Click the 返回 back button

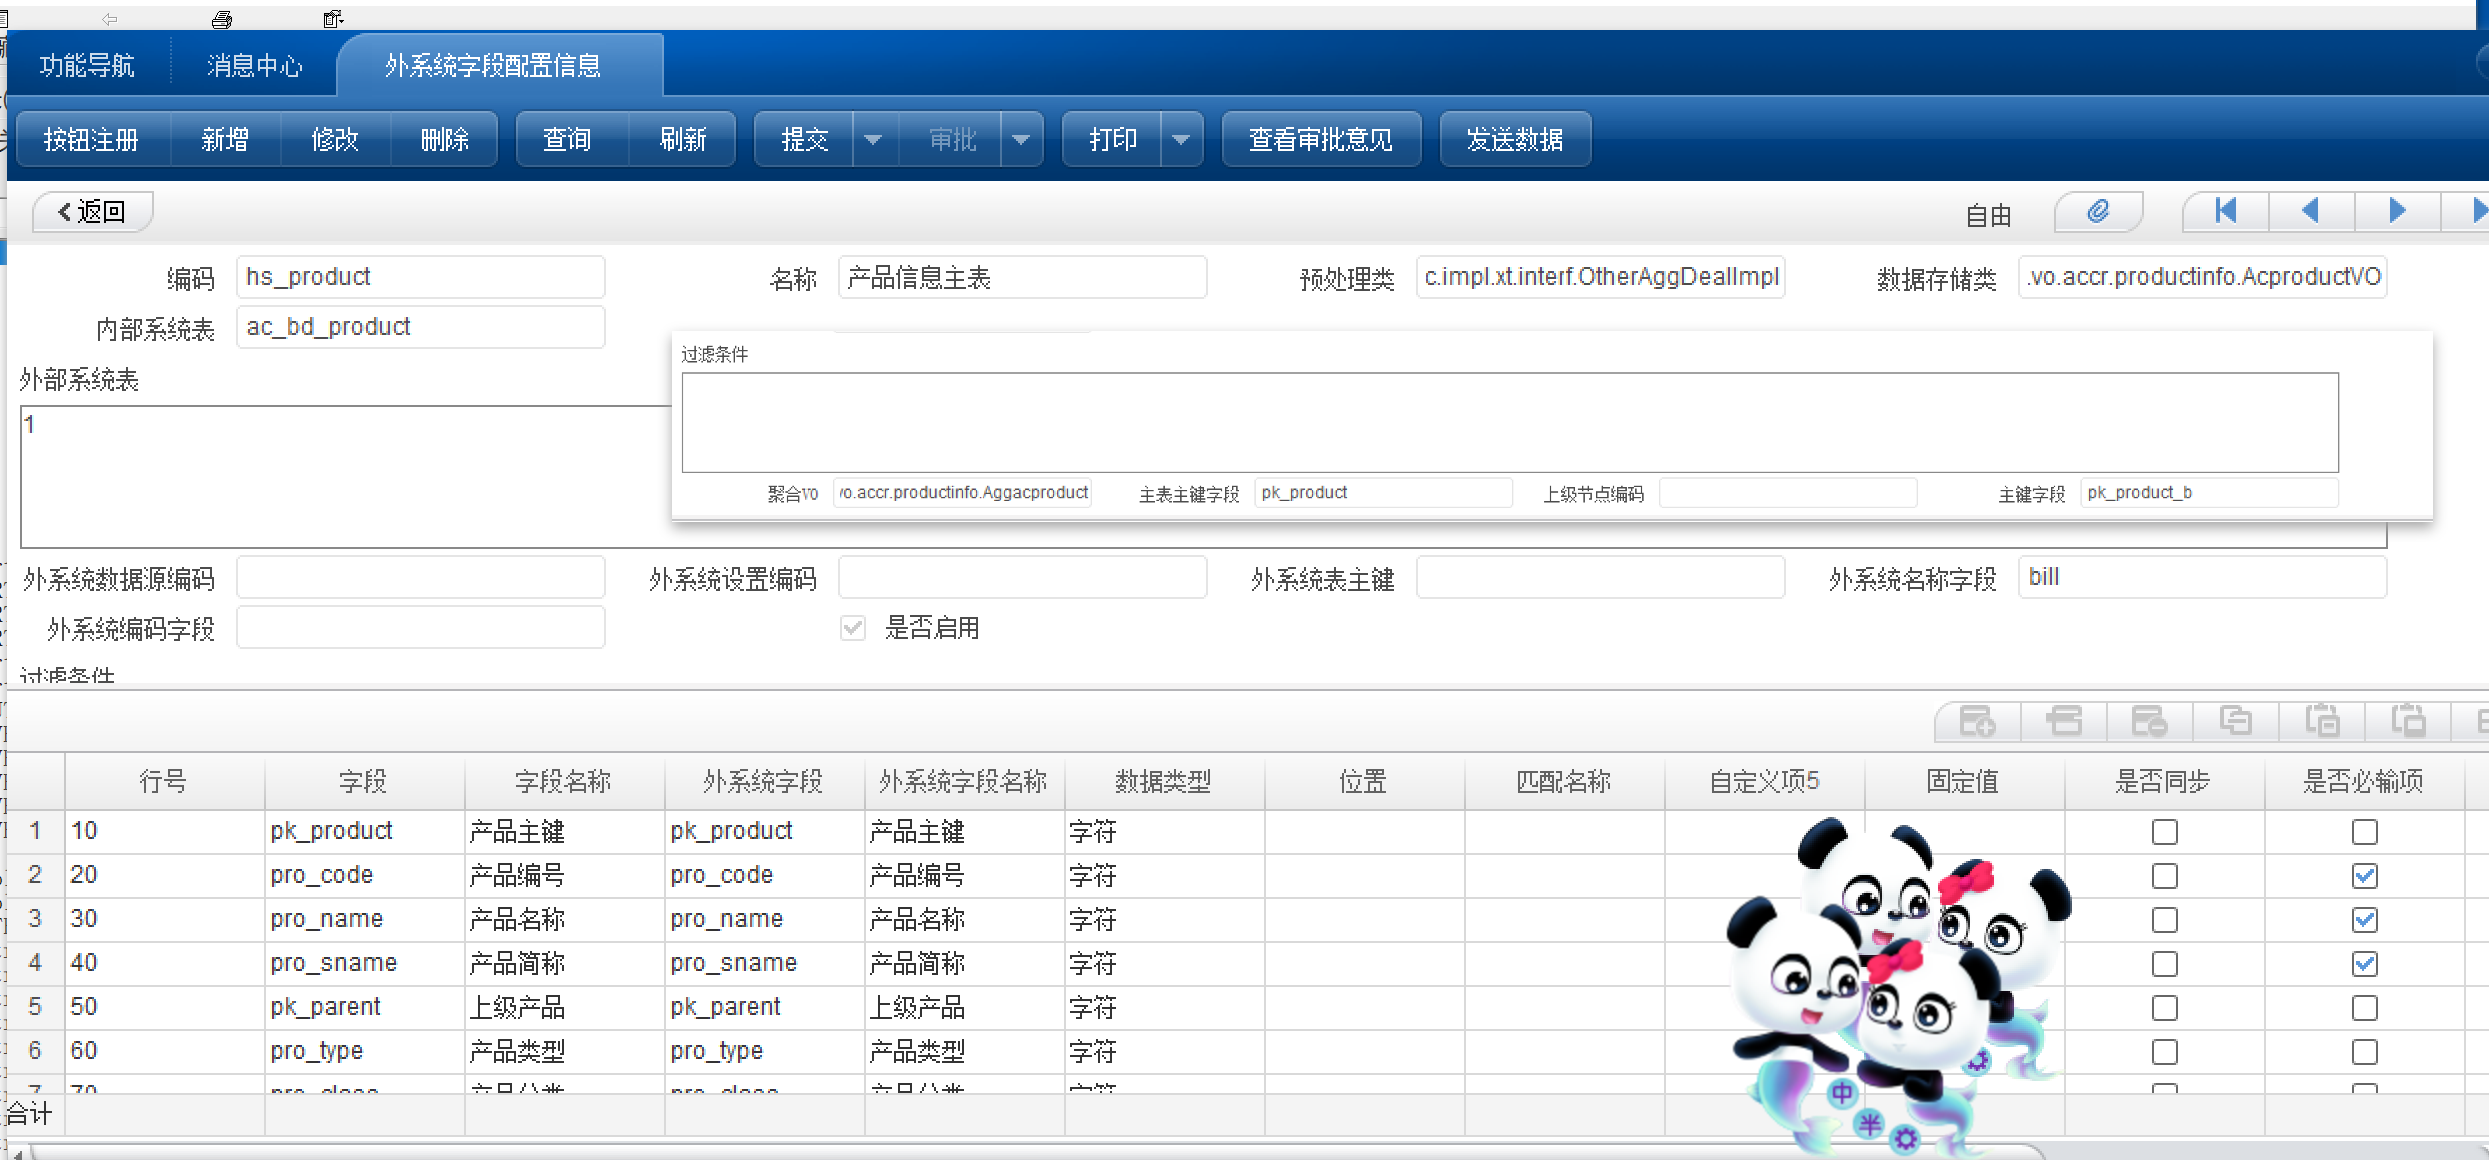click(92, 212)
